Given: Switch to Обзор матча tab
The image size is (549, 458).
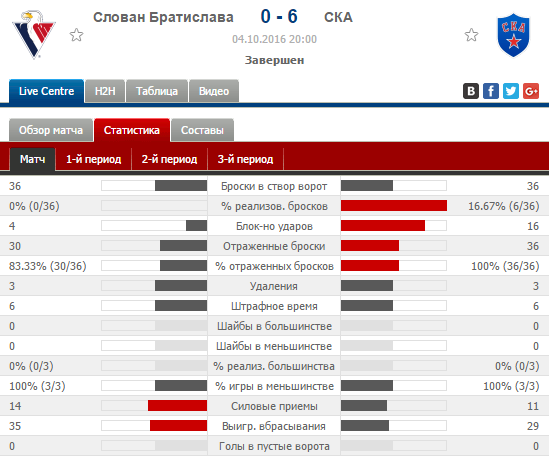Looking at the screenshot, I should [x=51, y=130].
